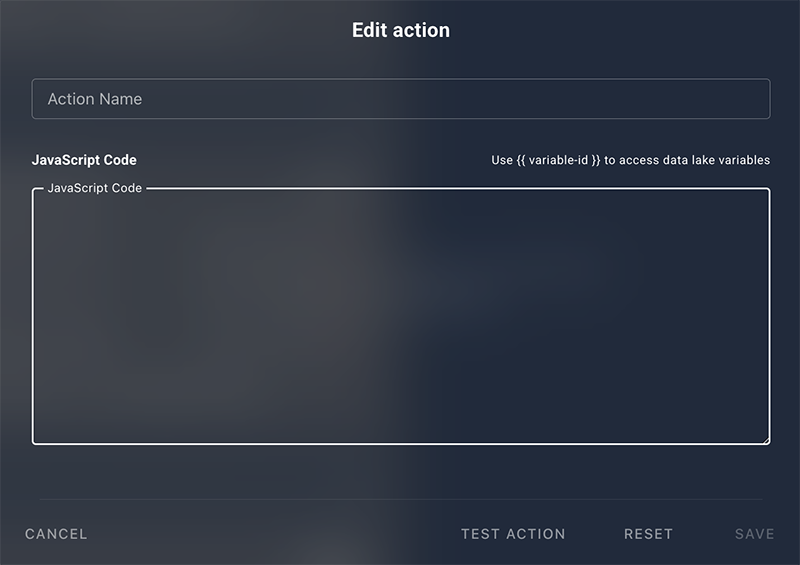Place cursor in the code editor box
Image resolution: width=800 pixels, height=565 pixels.
click(401, 316)
